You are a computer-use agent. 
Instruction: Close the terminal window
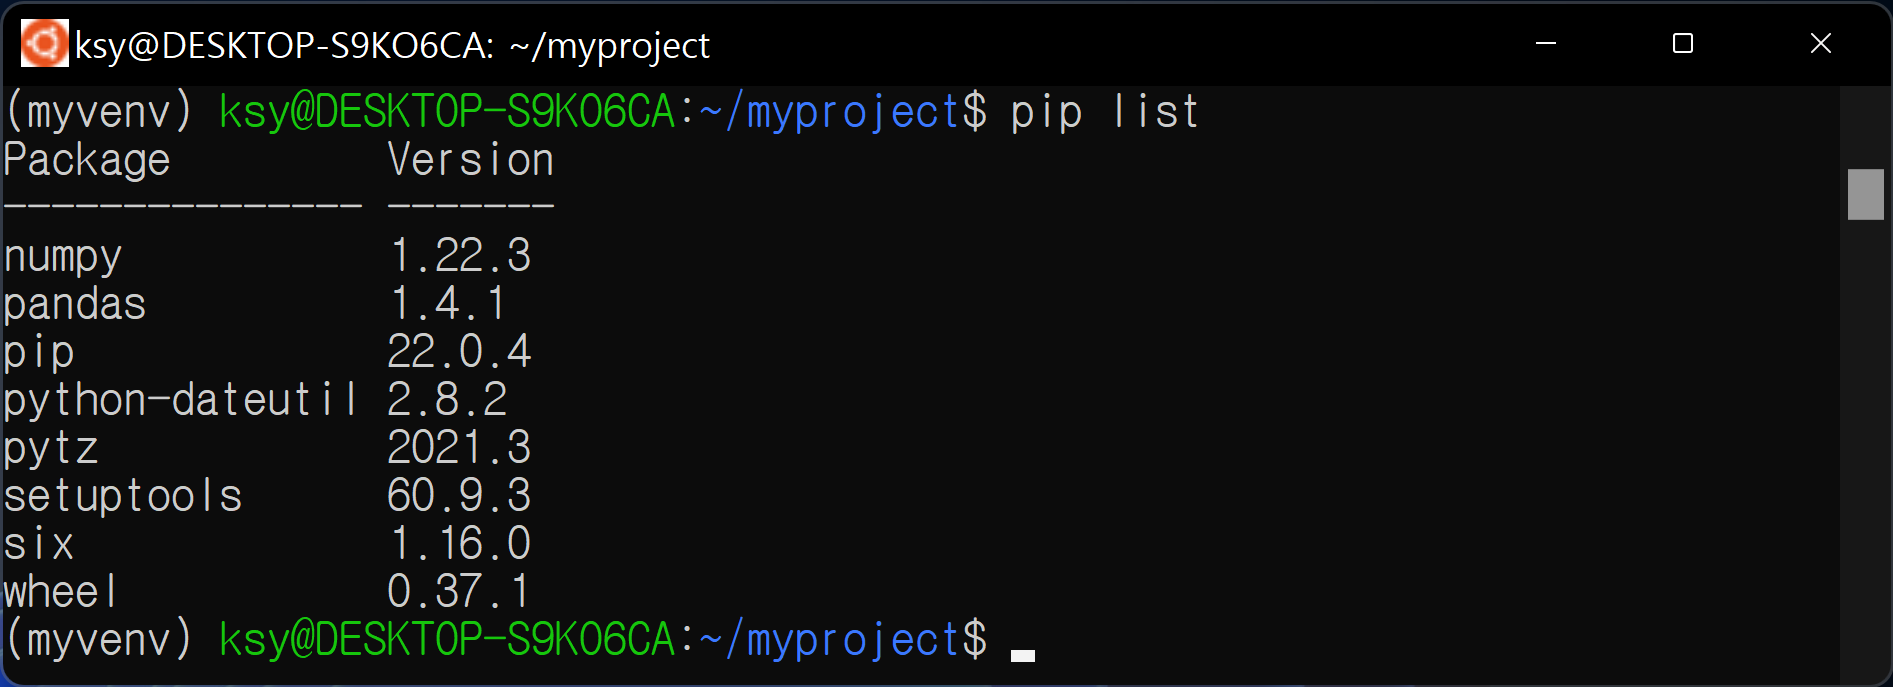coord(1821,44)
